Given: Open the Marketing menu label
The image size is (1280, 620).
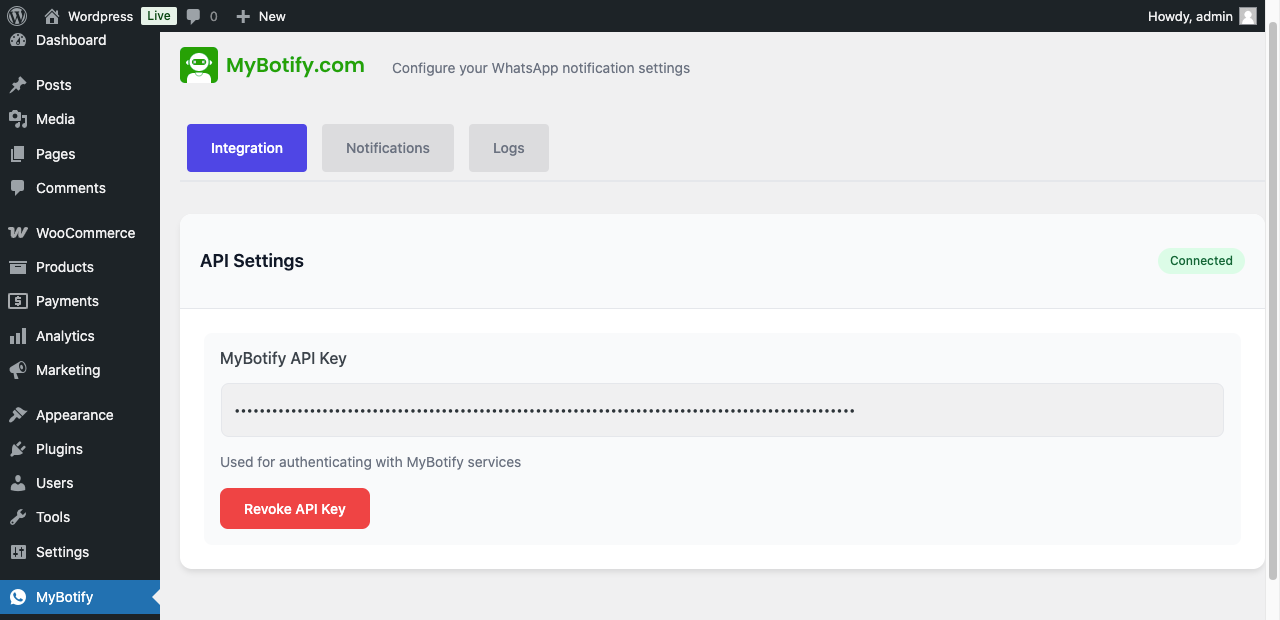Looking at the screenshot, I should tap(68, 370).
